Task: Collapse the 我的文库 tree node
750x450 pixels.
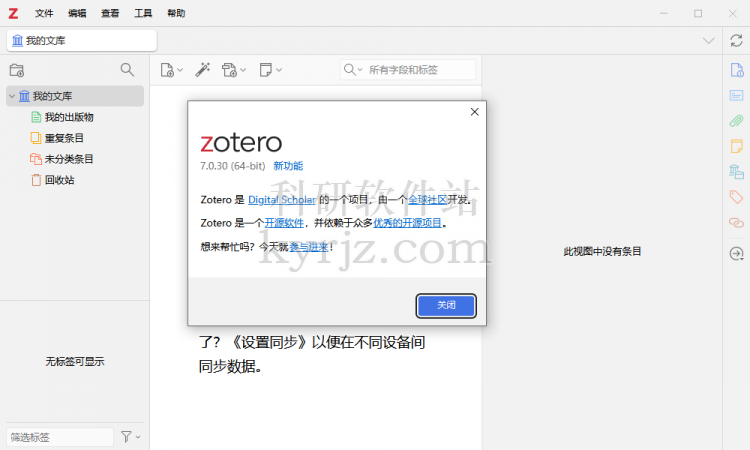Action: click(12, 96)
